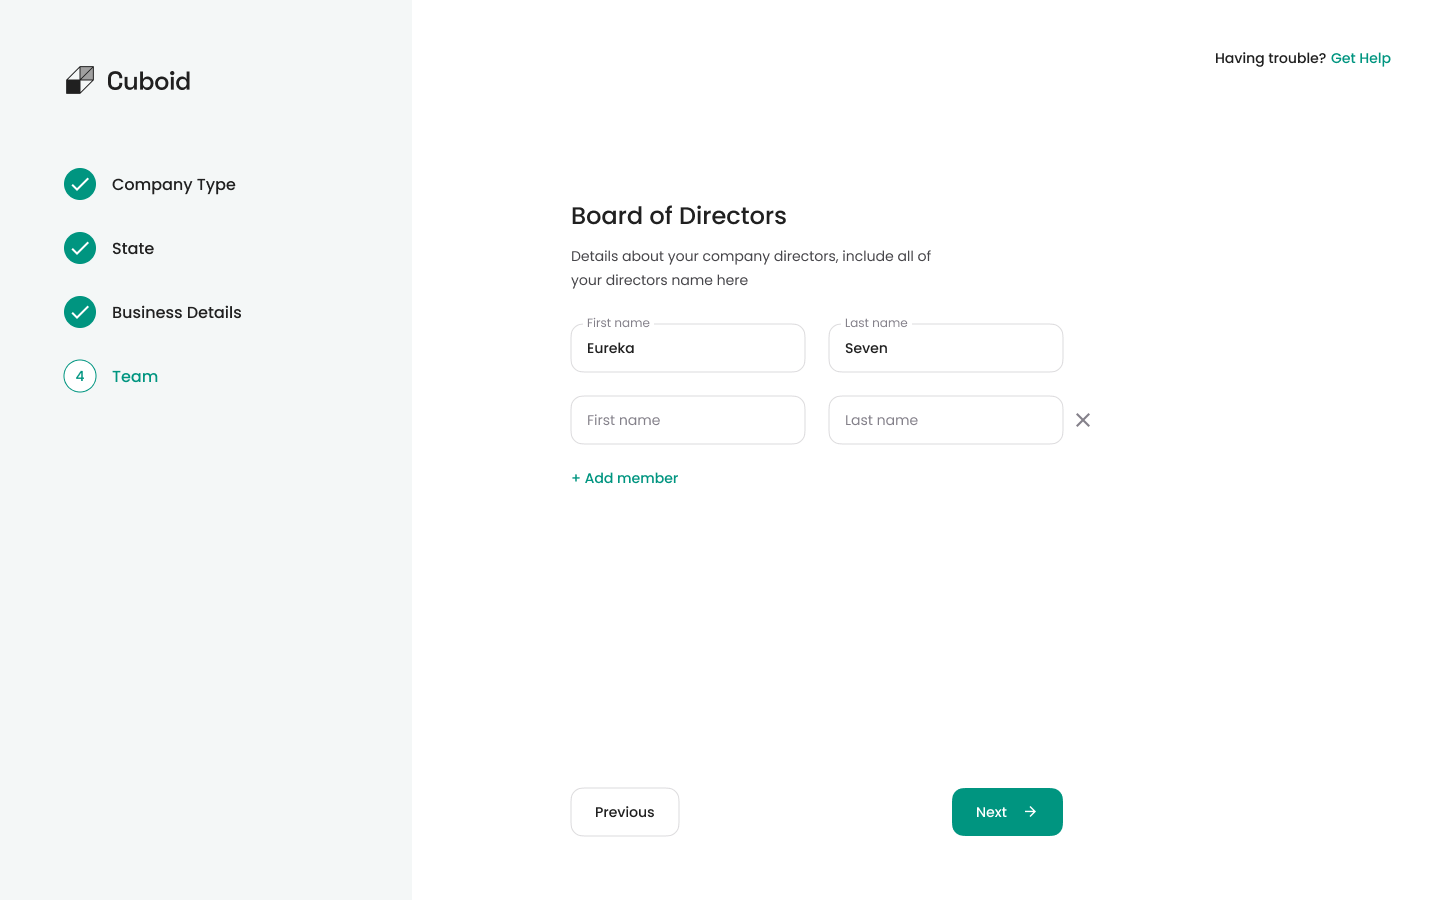Click the Business Details checkmark icon

(x=80, y=312)
